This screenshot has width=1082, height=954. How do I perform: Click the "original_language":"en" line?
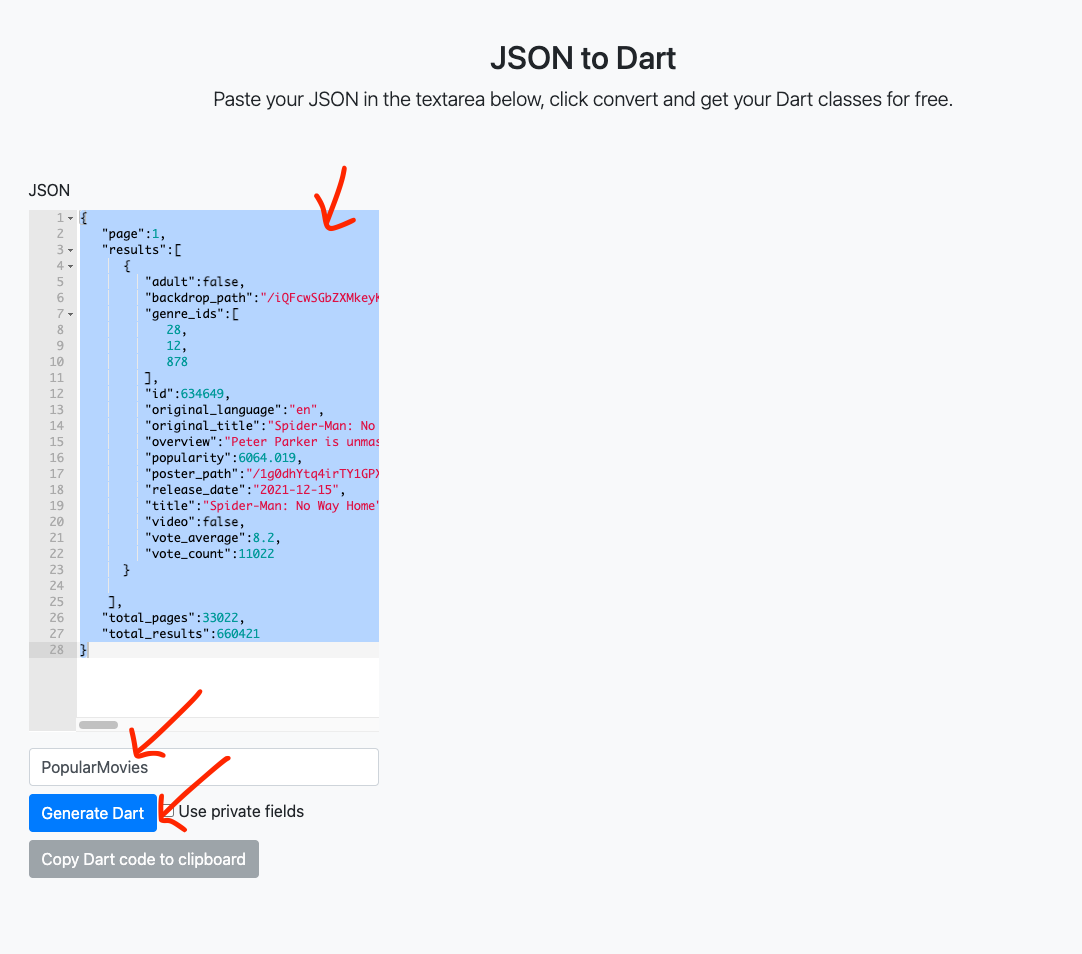pyautogui.click(x=234, y=410)
